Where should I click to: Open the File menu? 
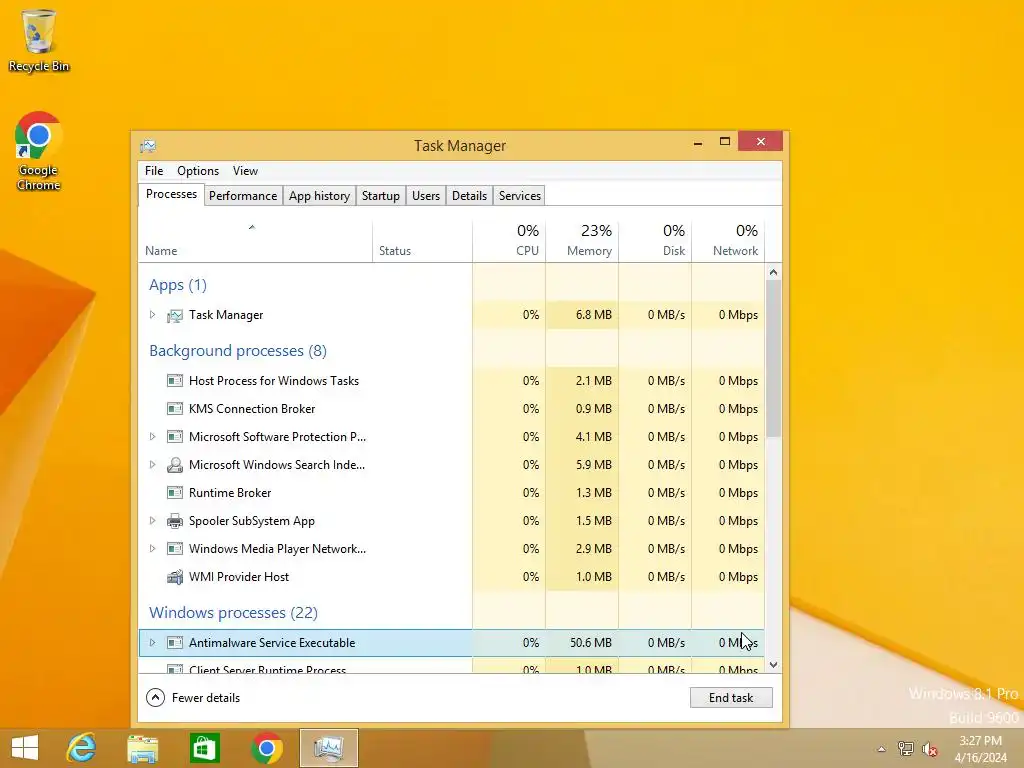(154, 171)
